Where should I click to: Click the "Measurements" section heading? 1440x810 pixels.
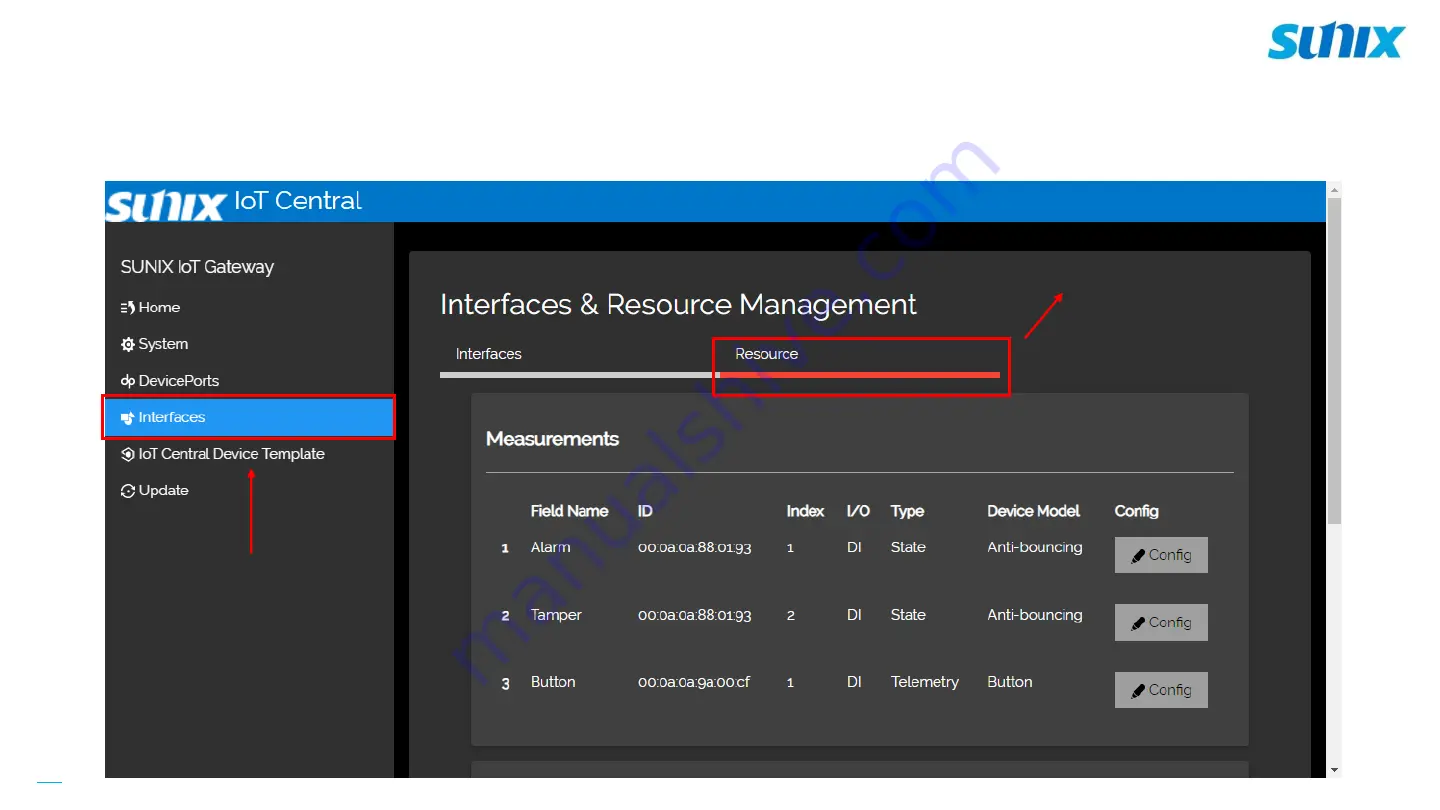(552, 439)
